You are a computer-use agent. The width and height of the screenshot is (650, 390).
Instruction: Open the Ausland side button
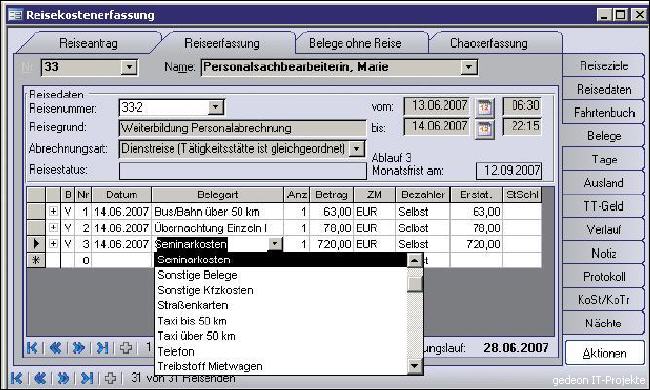pyautogui.click(x=604, y=183)
